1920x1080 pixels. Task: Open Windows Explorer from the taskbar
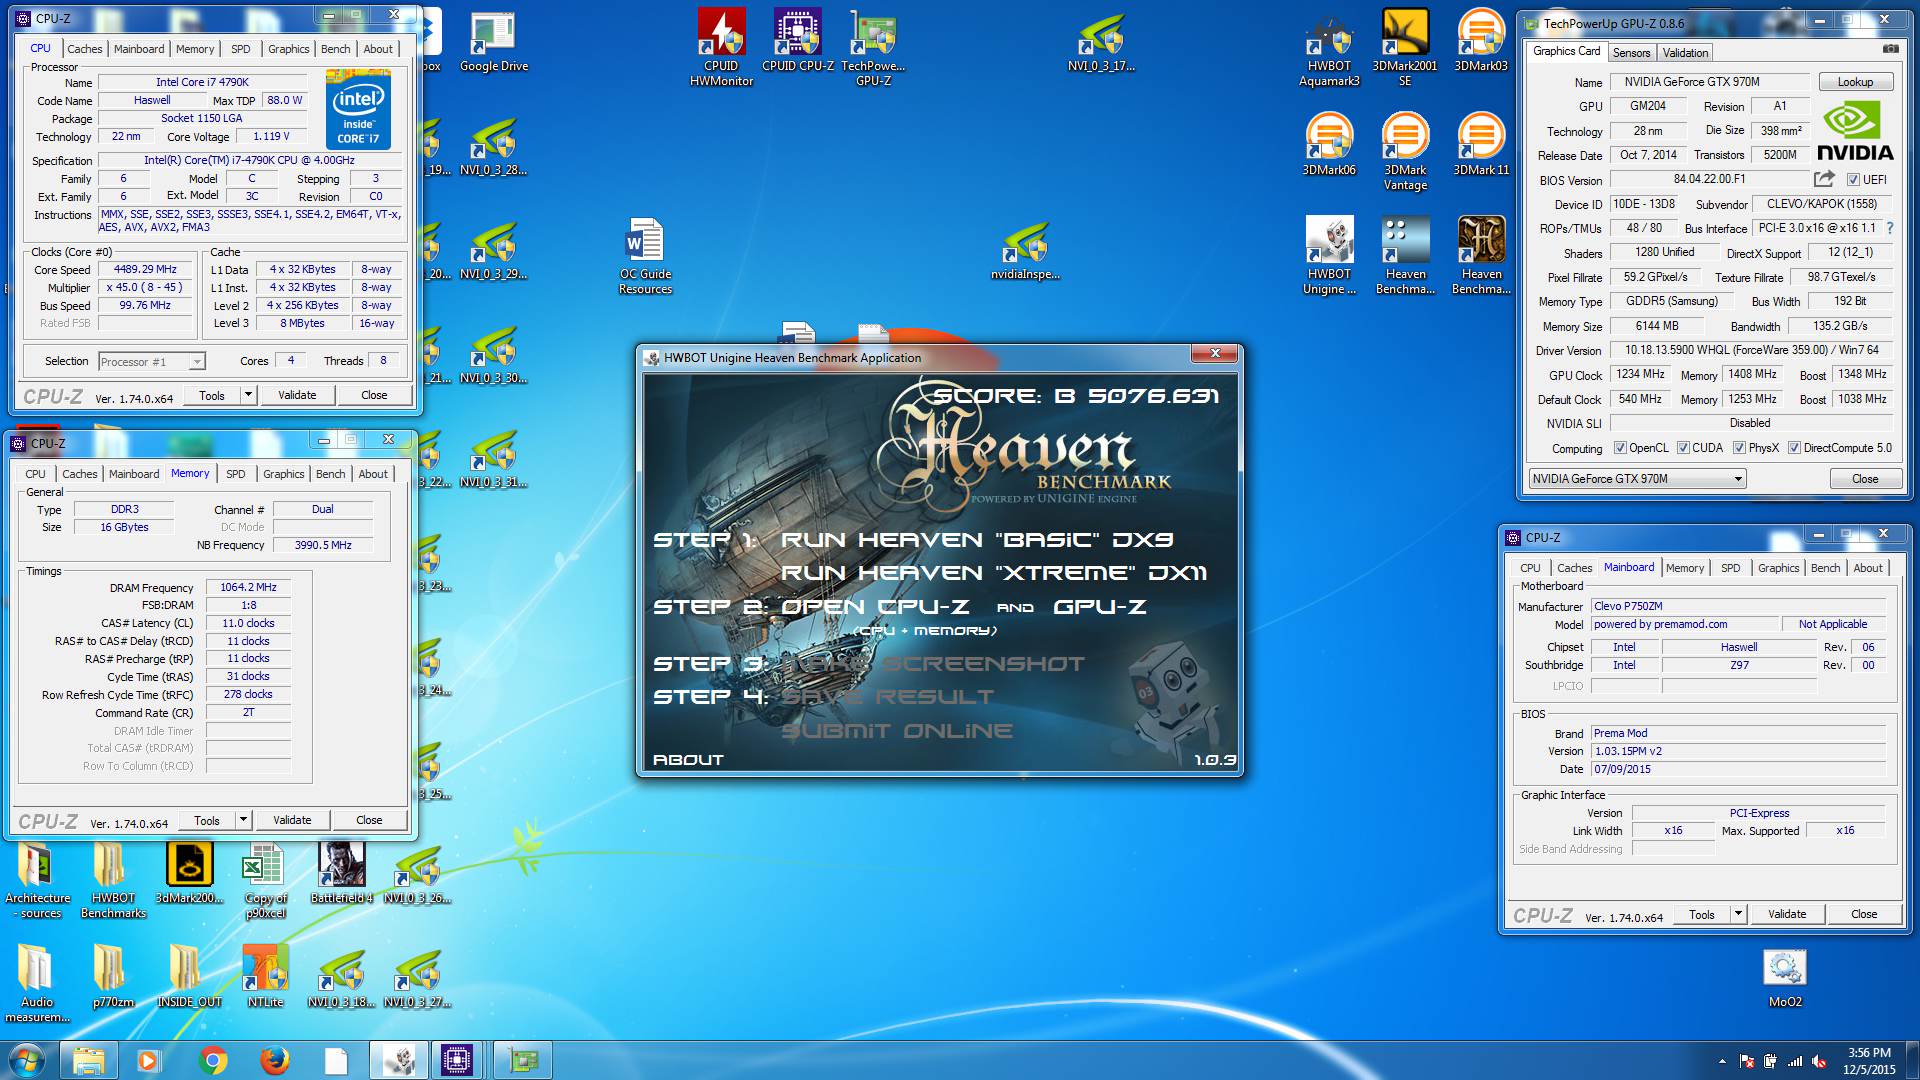click(x=88, y=1060)
